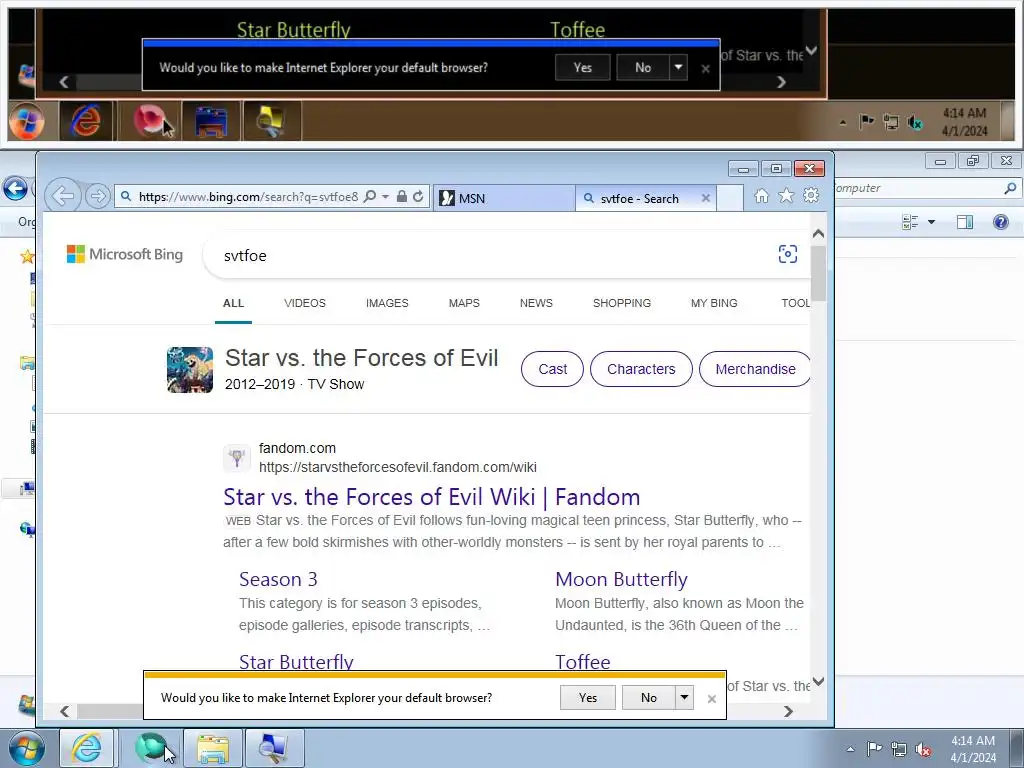Click the address bar search magnifier icon
The image size is (1024, 768).
[x=370, y=196]
